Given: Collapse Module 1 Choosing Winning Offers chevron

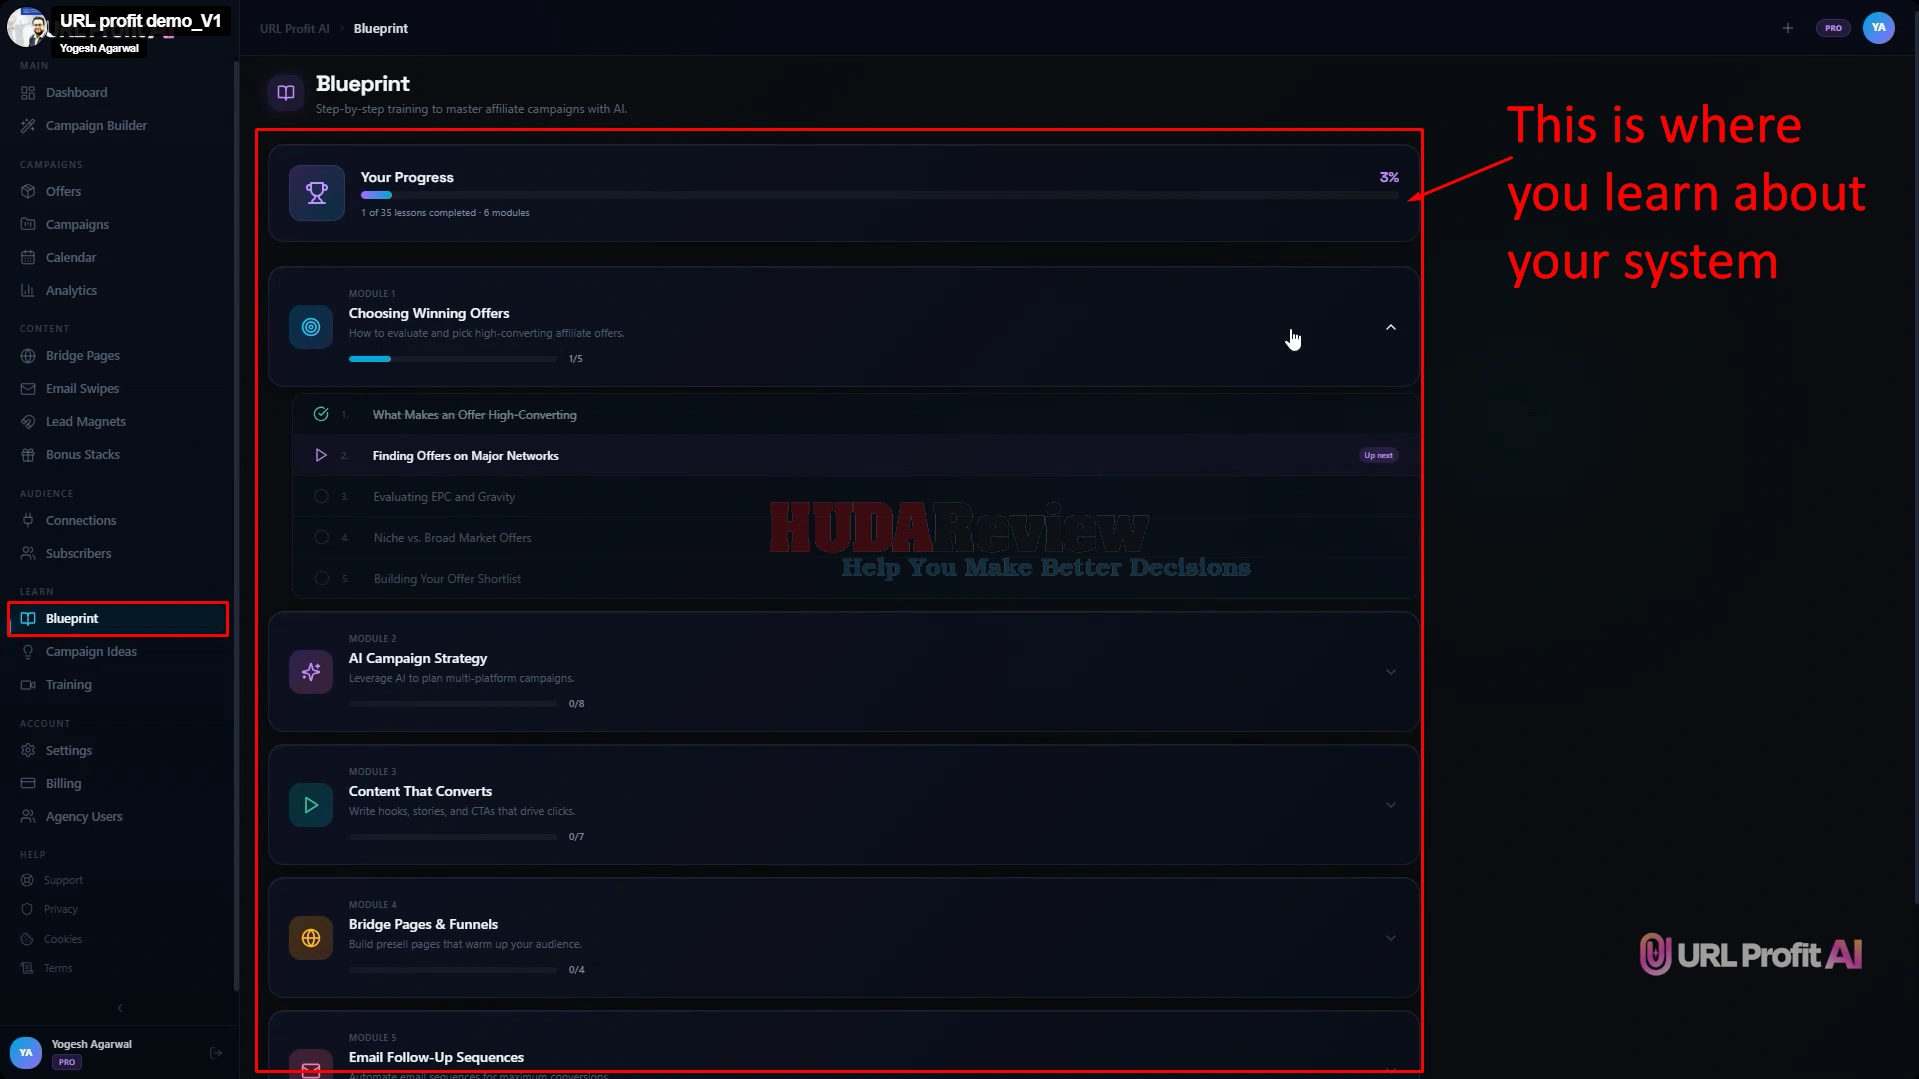Looking at the screenshot, I should click(x=1391, y=327).
